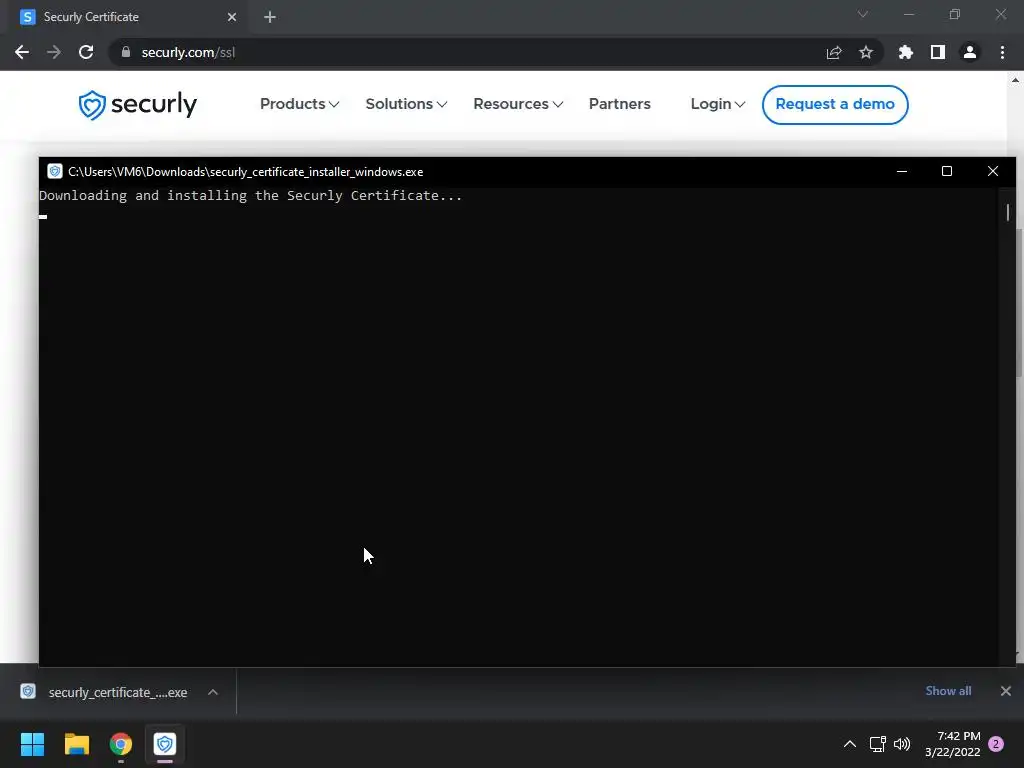Open the Partners page
This screenshot has width=1024, height=768.
(620, 104)
